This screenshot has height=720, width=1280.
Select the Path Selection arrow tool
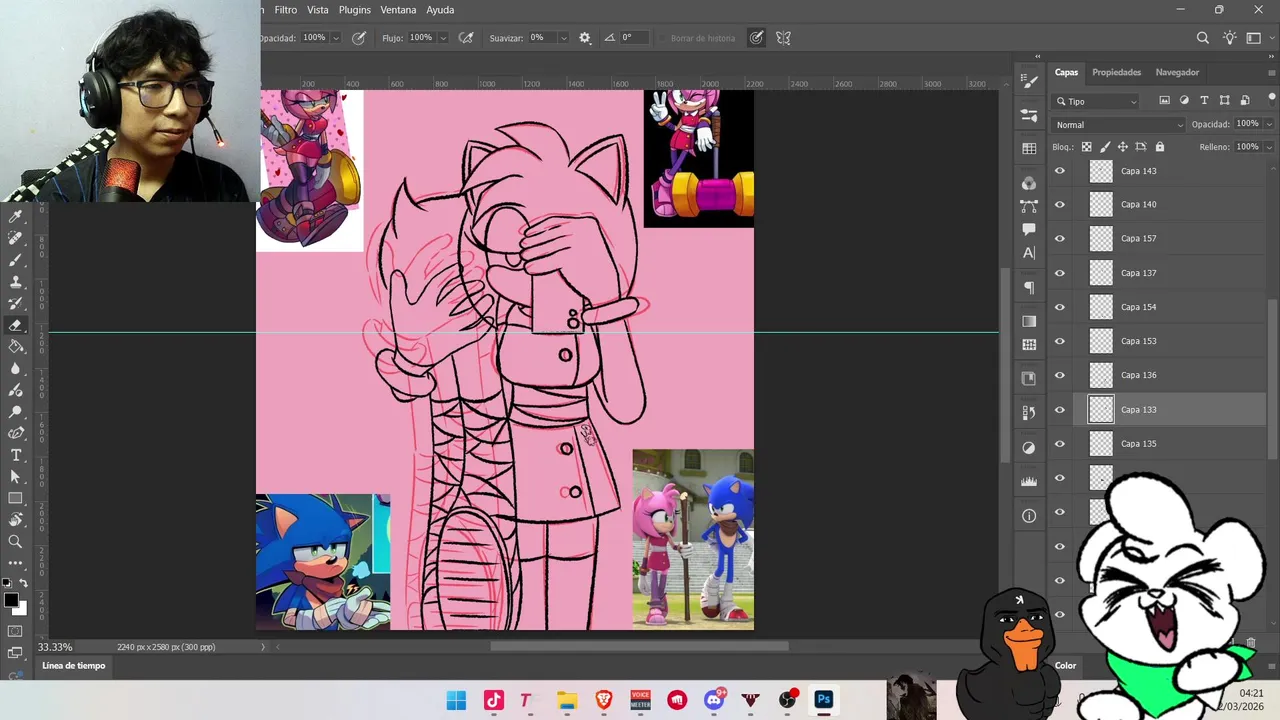point(16,477)
